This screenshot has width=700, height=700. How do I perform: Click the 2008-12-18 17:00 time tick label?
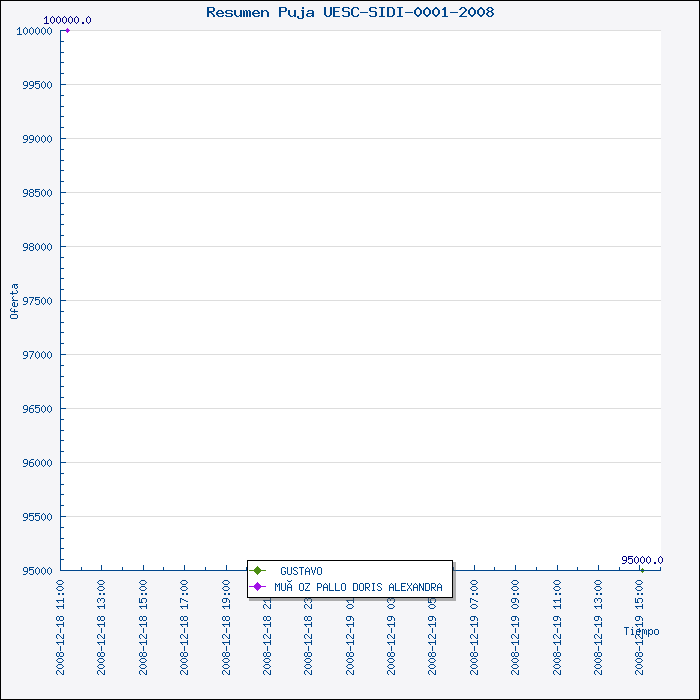coord(185,612)
